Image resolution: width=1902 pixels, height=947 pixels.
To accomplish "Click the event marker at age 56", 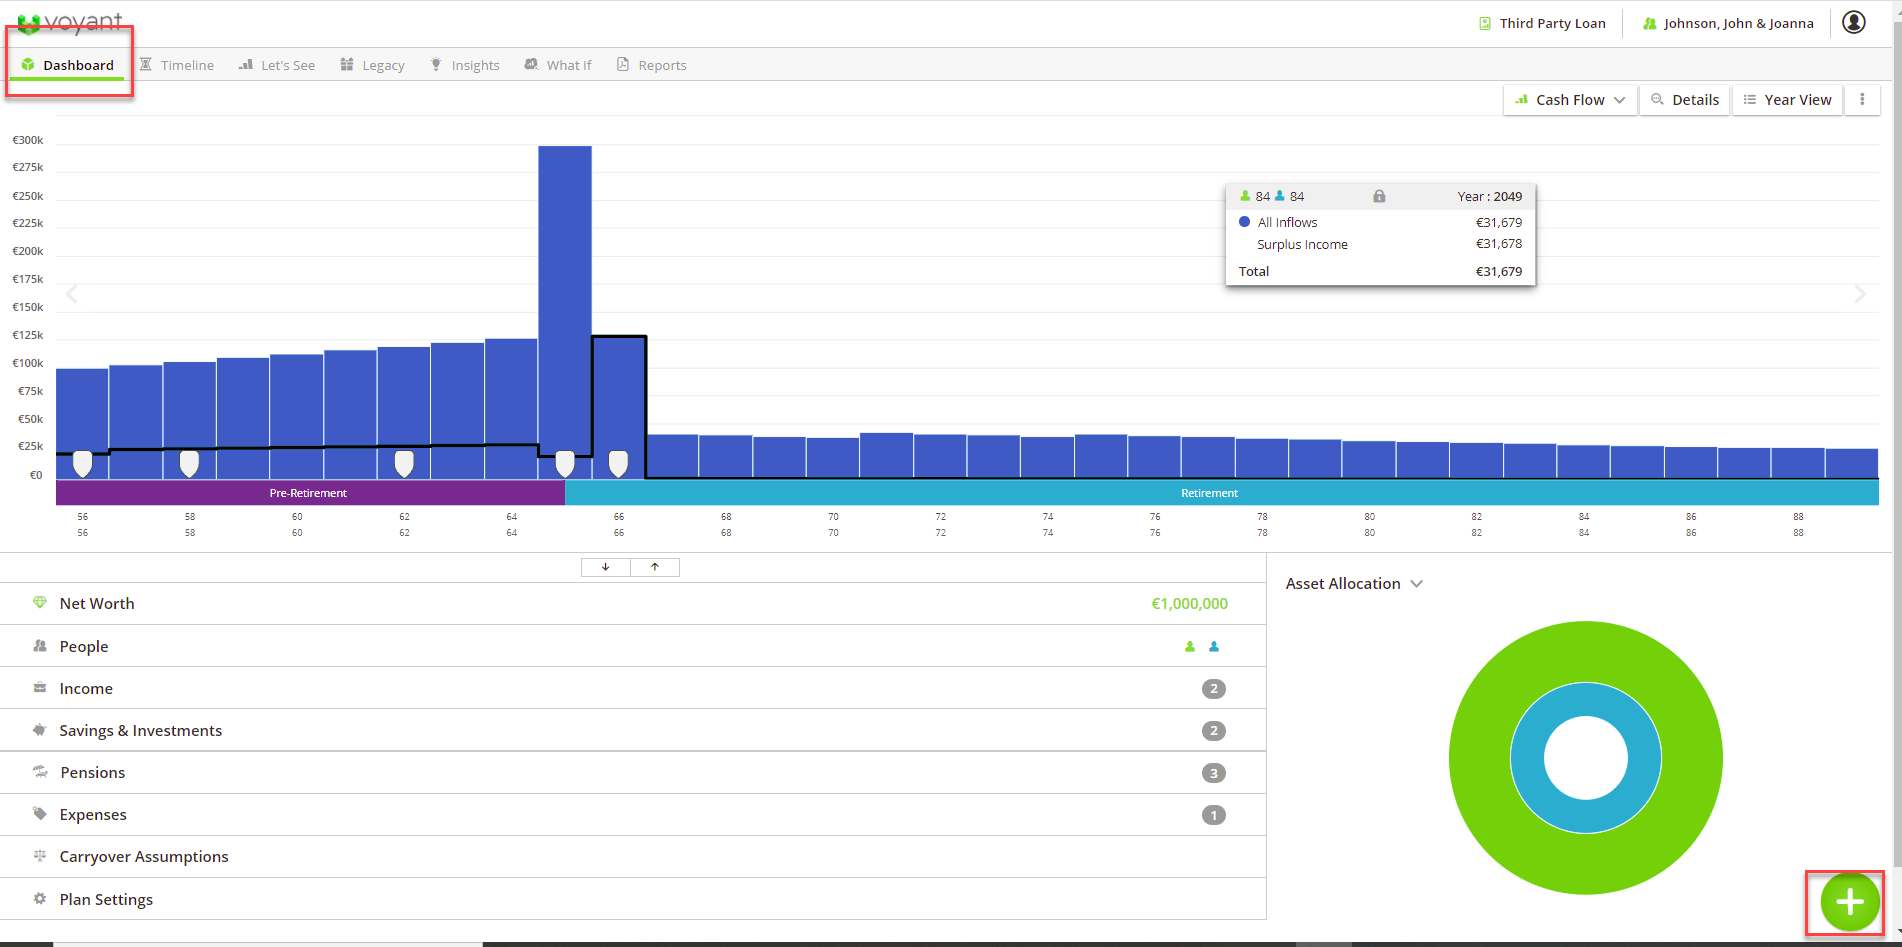I will coord(83,463).
